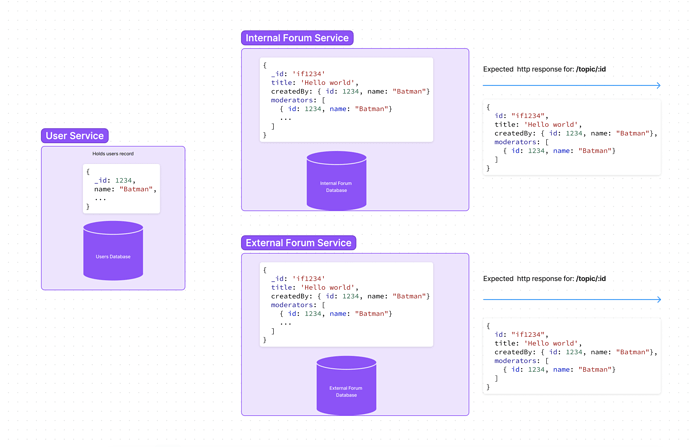The image size is (690, 447).
Task: Click "moderators: [" in the Internal response JSON
Action: point(521,142)
